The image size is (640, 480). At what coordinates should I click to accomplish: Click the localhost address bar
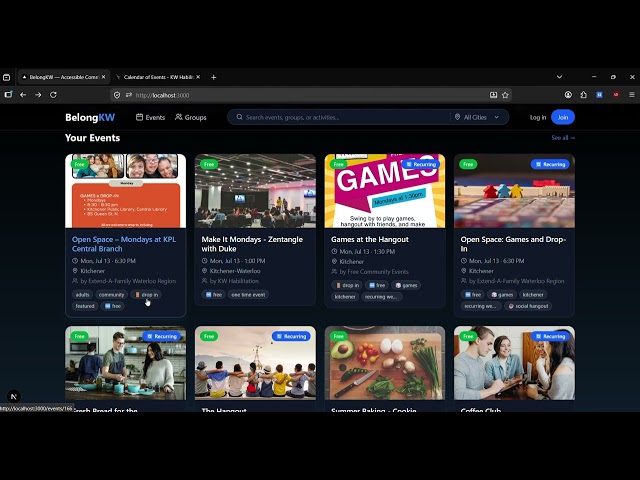(310, 95)
